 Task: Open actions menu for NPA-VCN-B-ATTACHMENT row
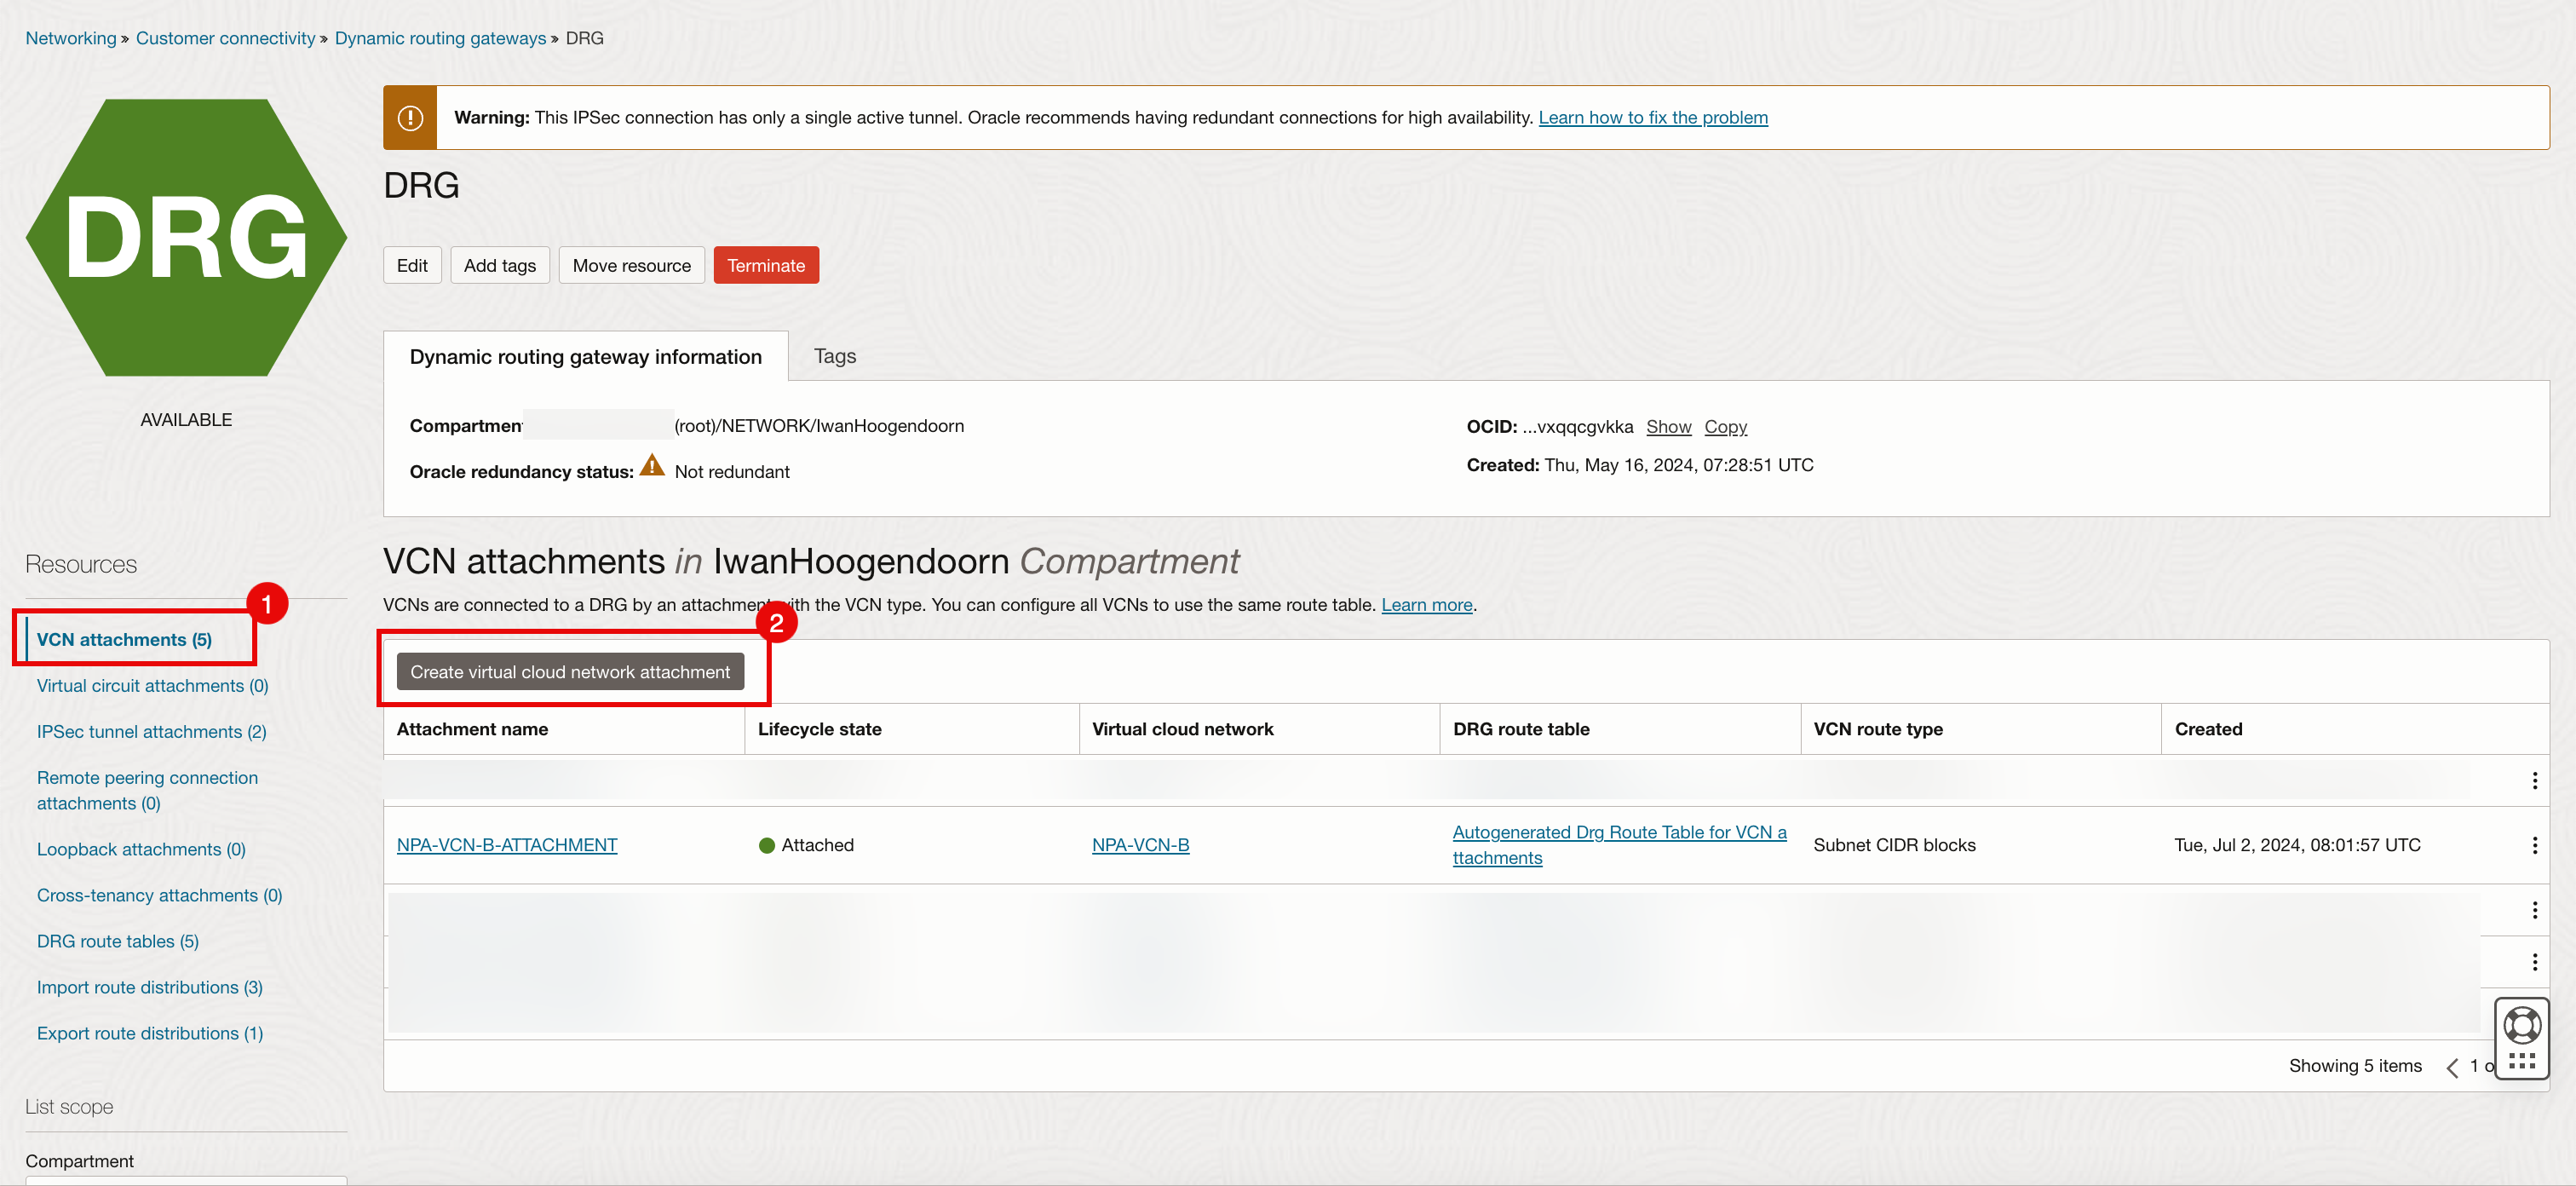click(x=2534, y=845)
